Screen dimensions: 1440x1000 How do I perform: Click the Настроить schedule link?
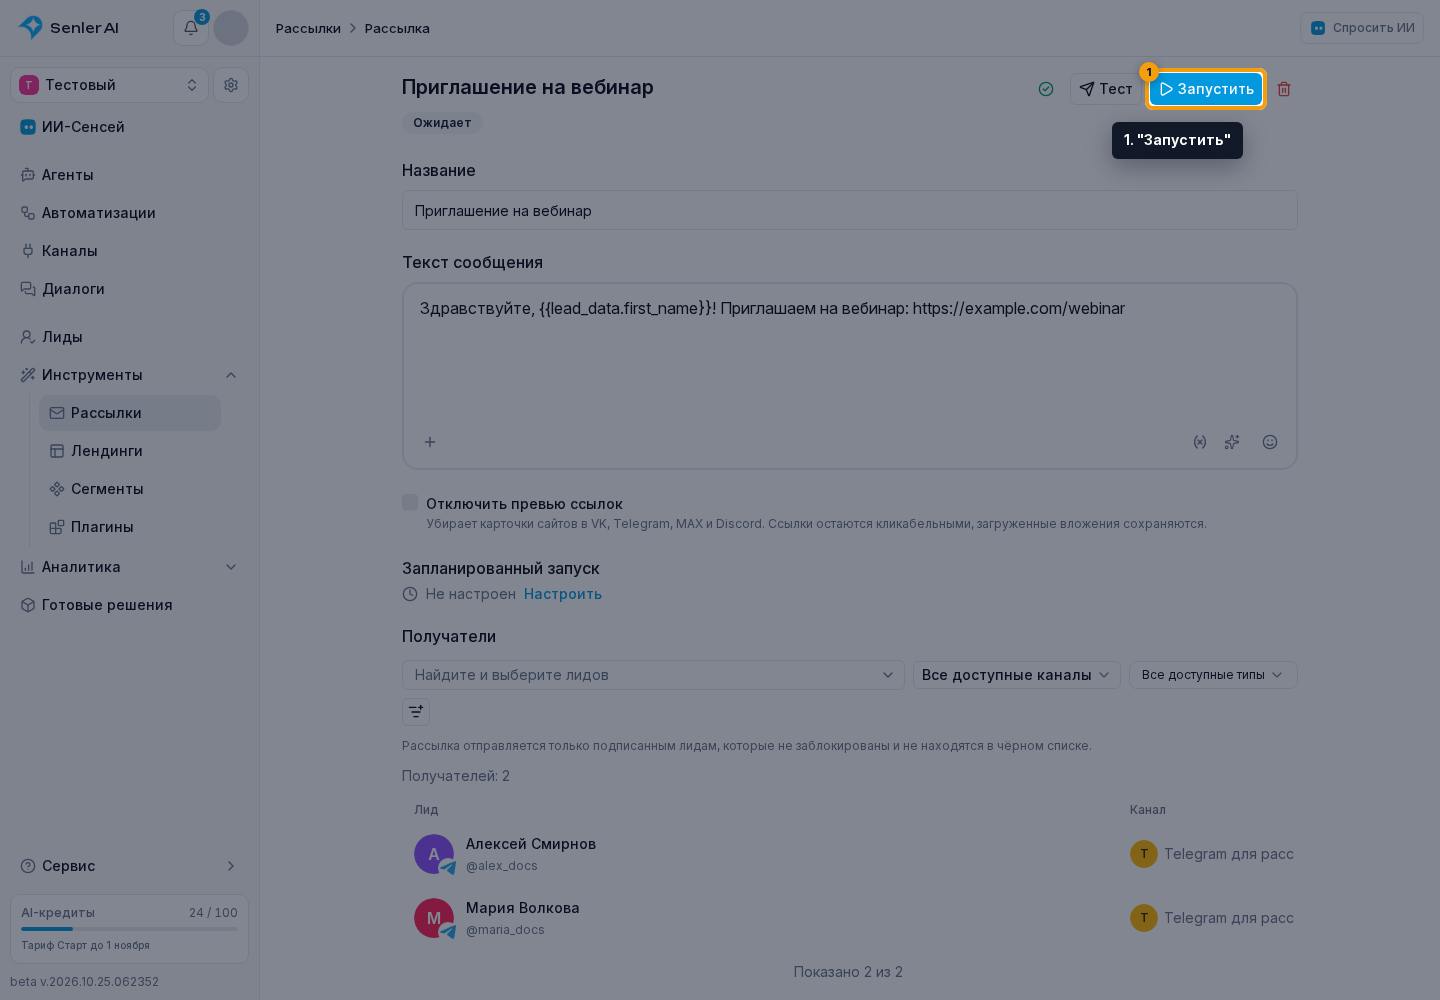[x=563, y=594]
